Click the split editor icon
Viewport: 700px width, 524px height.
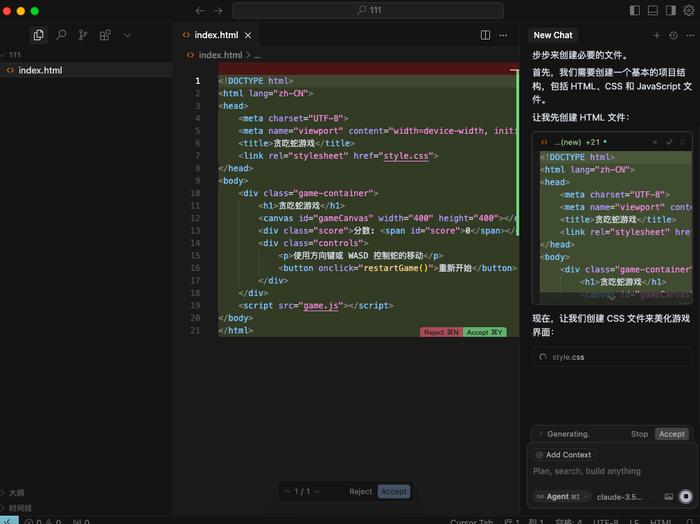pos(486,35)
